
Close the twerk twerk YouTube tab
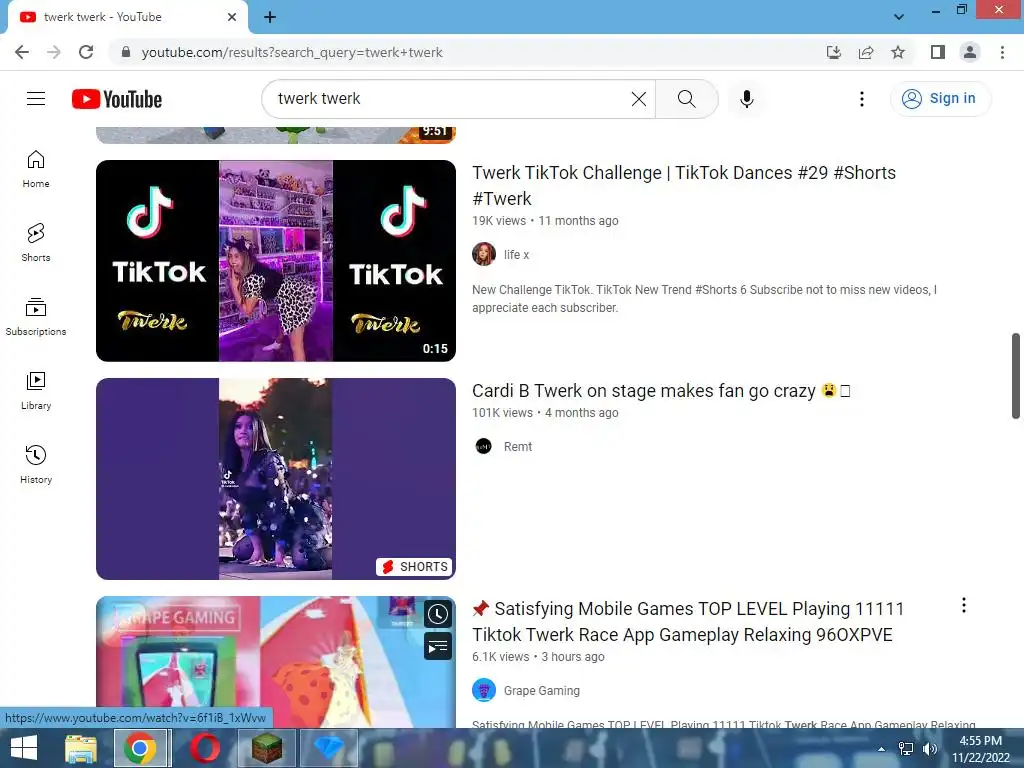tap(232, 17)
